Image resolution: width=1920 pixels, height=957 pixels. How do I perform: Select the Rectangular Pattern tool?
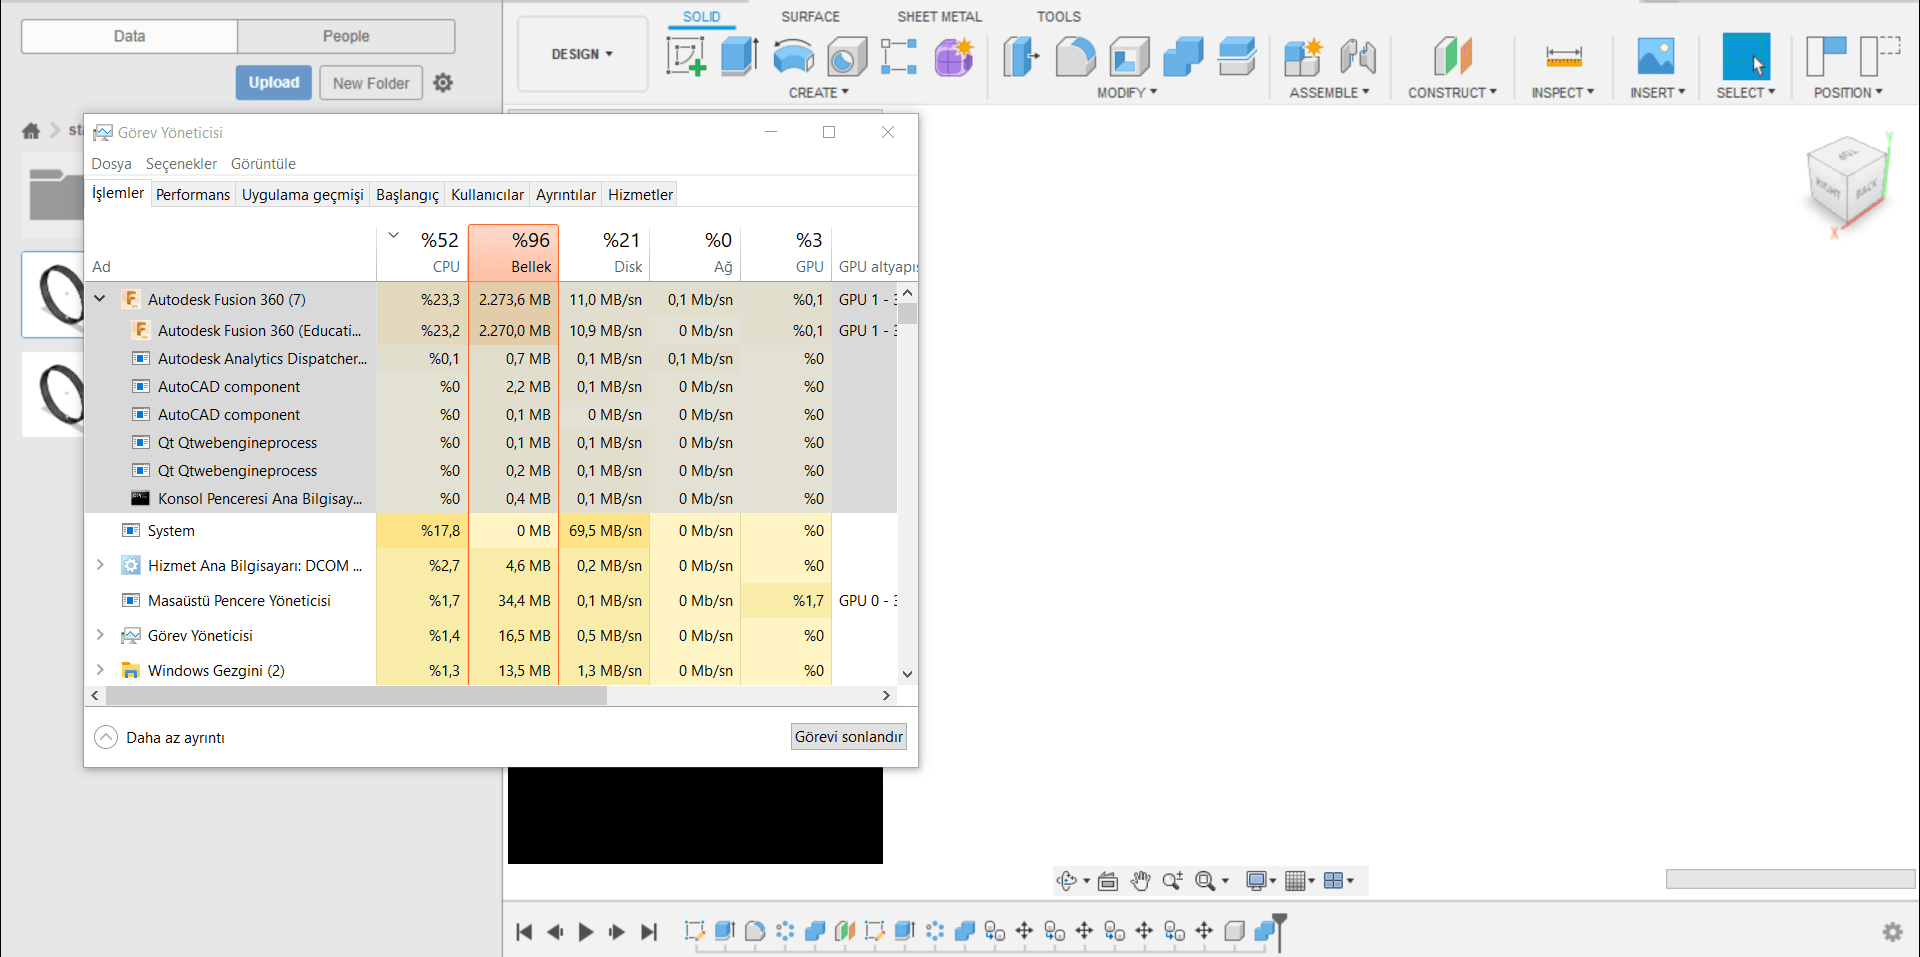[899, 56]
